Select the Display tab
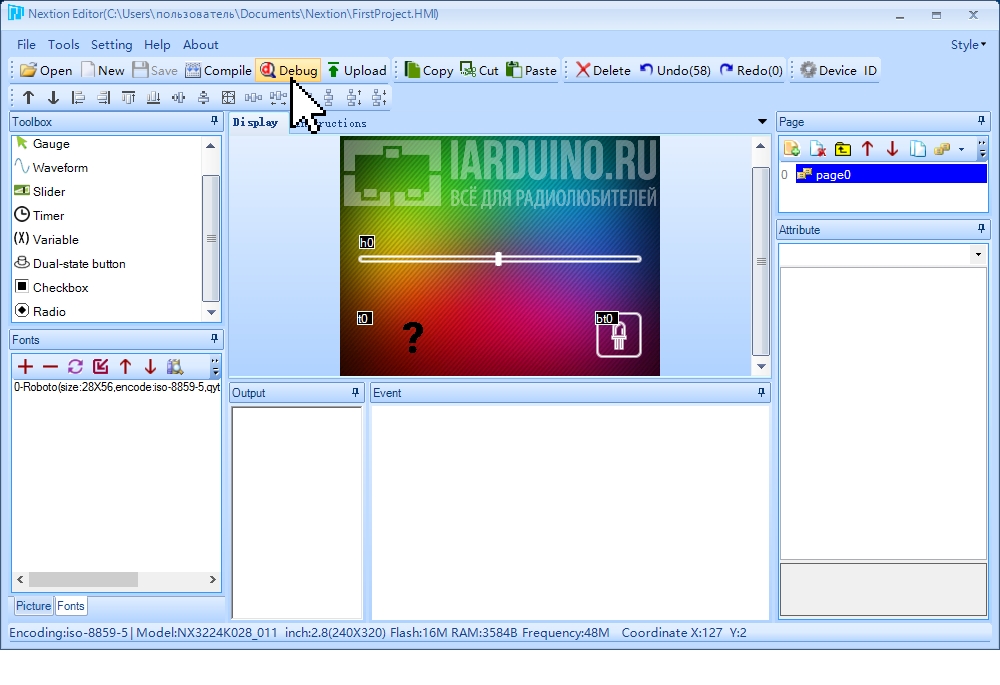The width and height of the screenshot is (1000, 685). [255, 122]
